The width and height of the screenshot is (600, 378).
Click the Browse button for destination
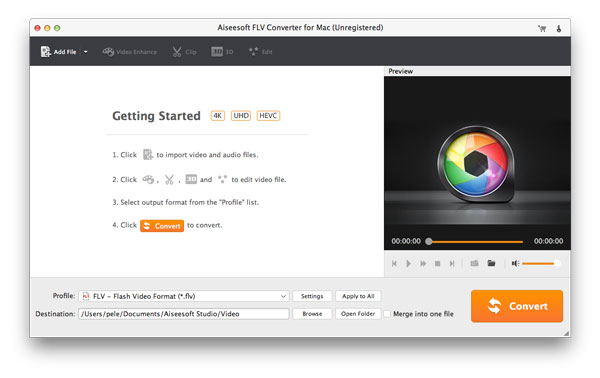312,314
